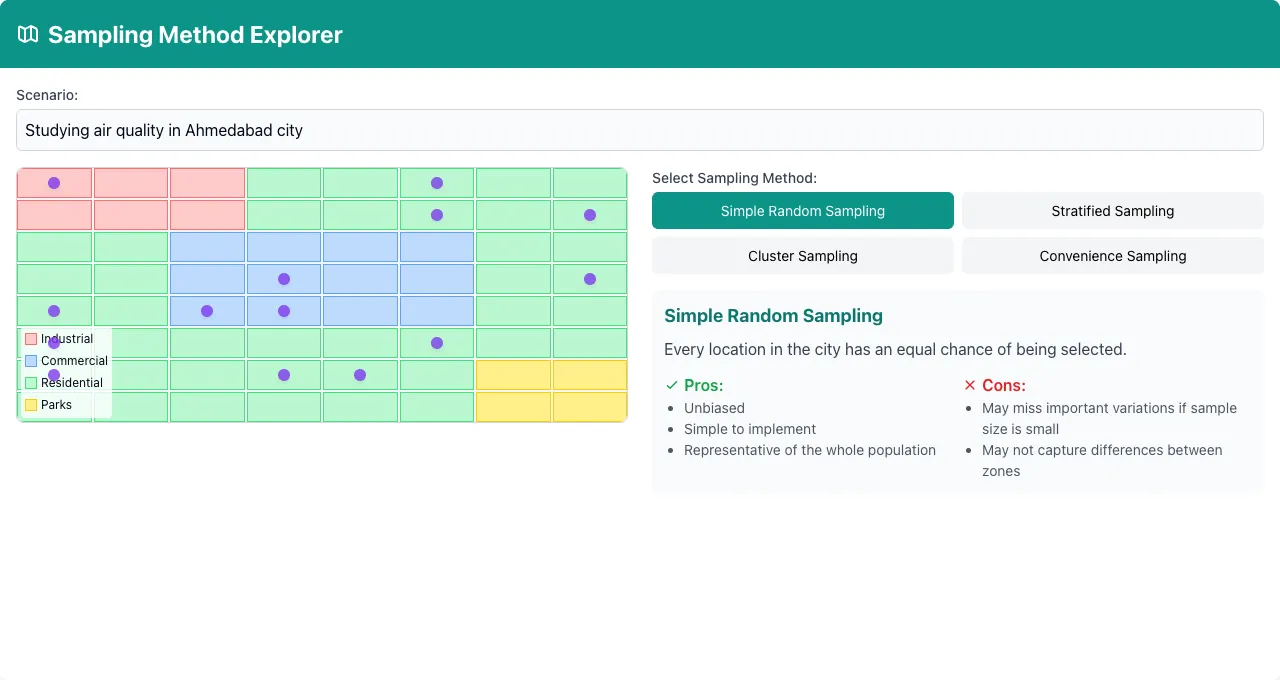Click the Sampling Method Explorer title
Screen dimensions: 1280x680
click(195, 34)
